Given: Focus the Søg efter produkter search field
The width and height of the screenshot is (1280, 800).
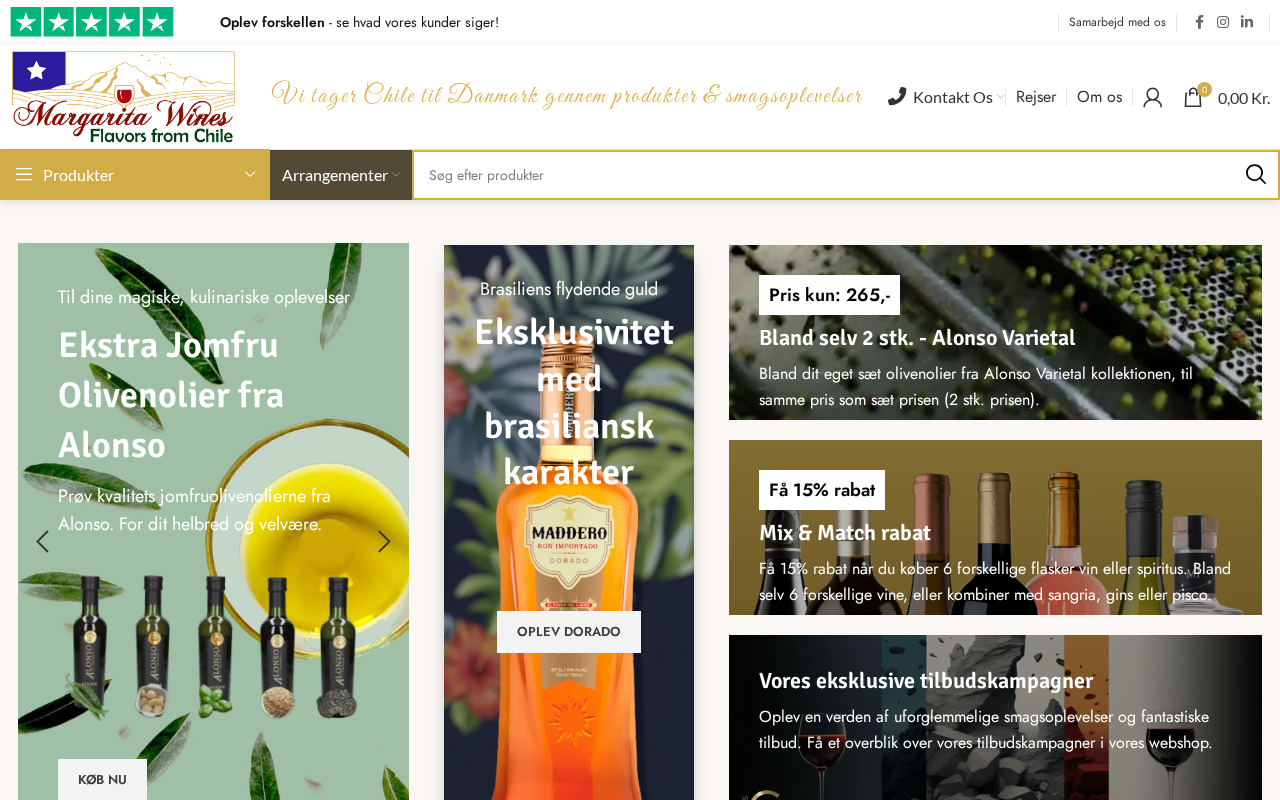Looking at the screenshot, I should (828, 175).
